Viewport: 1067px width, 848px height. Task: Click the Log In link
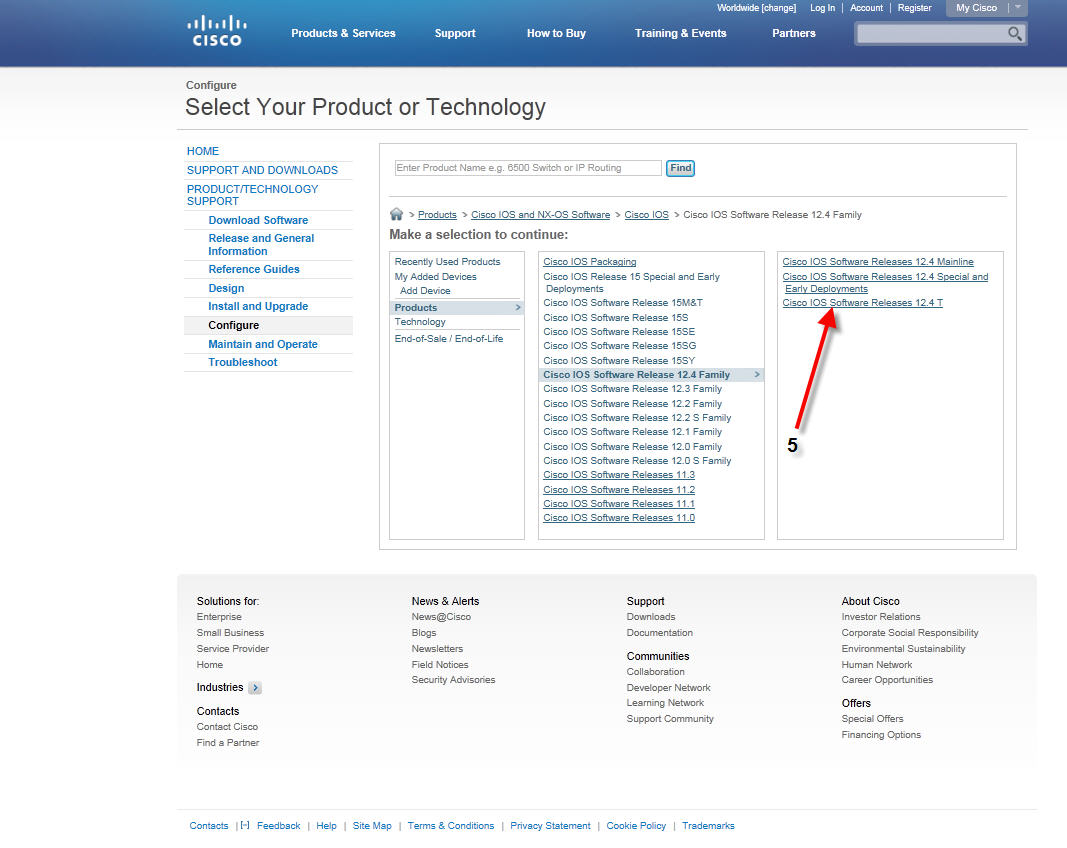pos(822,8)
